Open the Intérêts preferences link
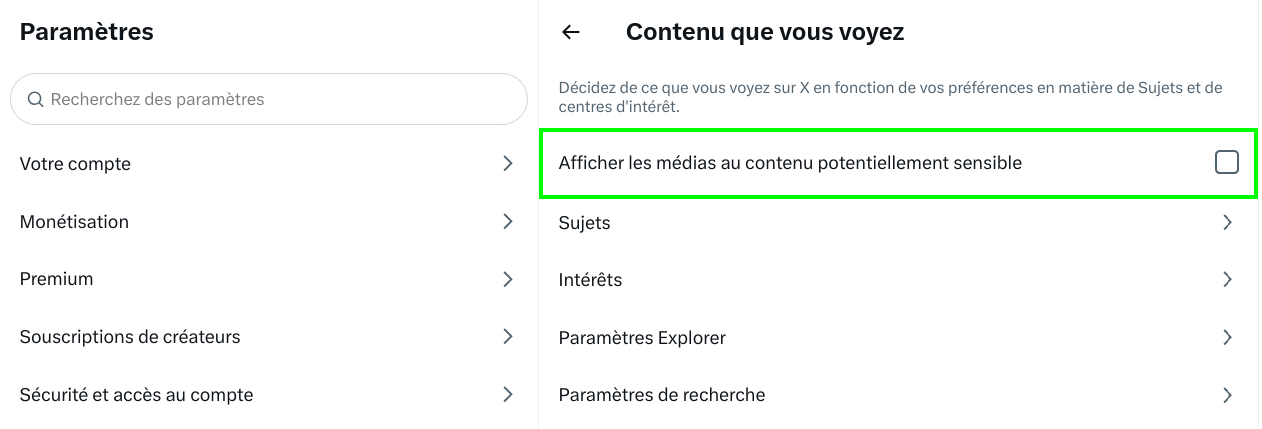 591,280
